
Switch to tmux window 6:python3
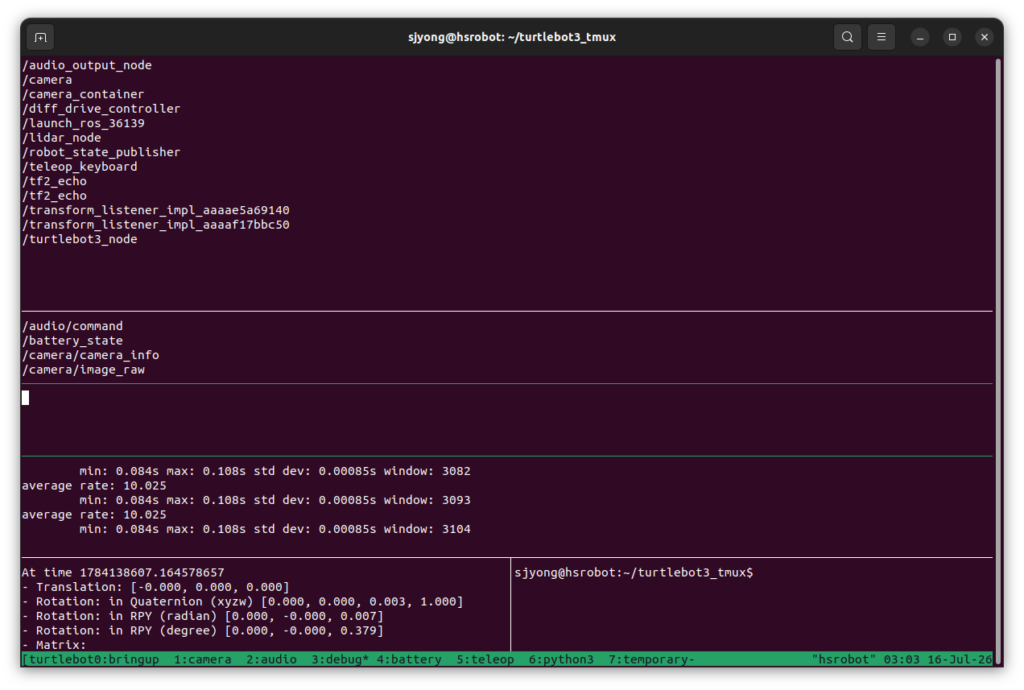tap(561, 659)
